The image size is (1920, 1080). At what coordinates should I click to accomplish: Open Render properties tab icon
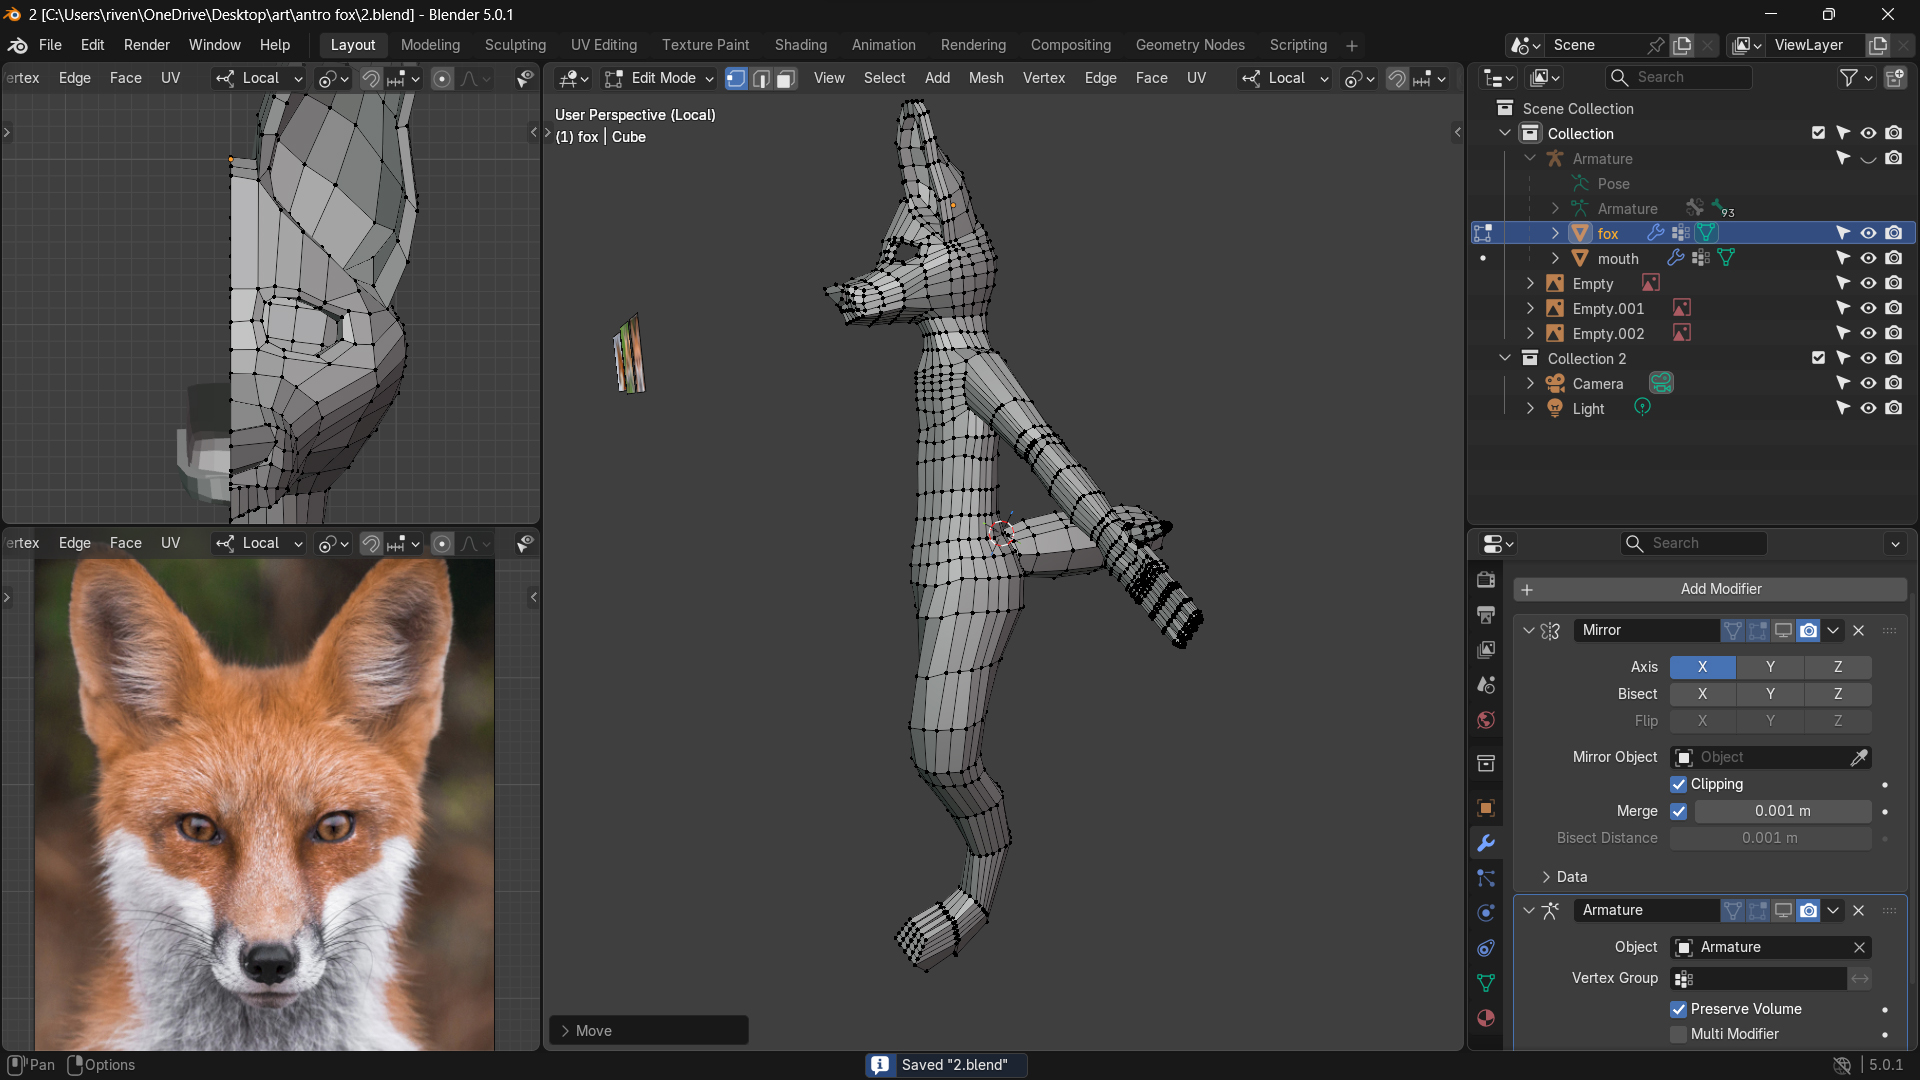point(1486,580)
